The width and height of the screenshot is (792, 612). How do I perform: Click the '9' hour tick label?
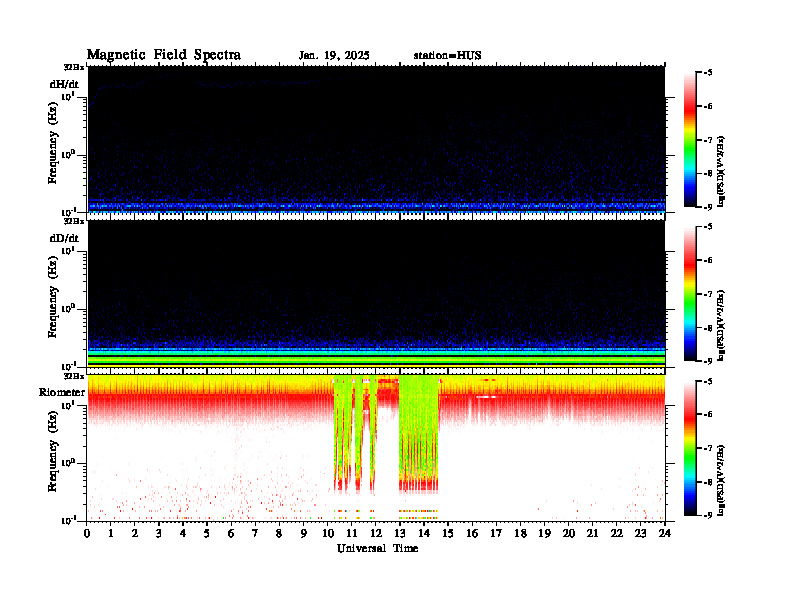(303, 533)
